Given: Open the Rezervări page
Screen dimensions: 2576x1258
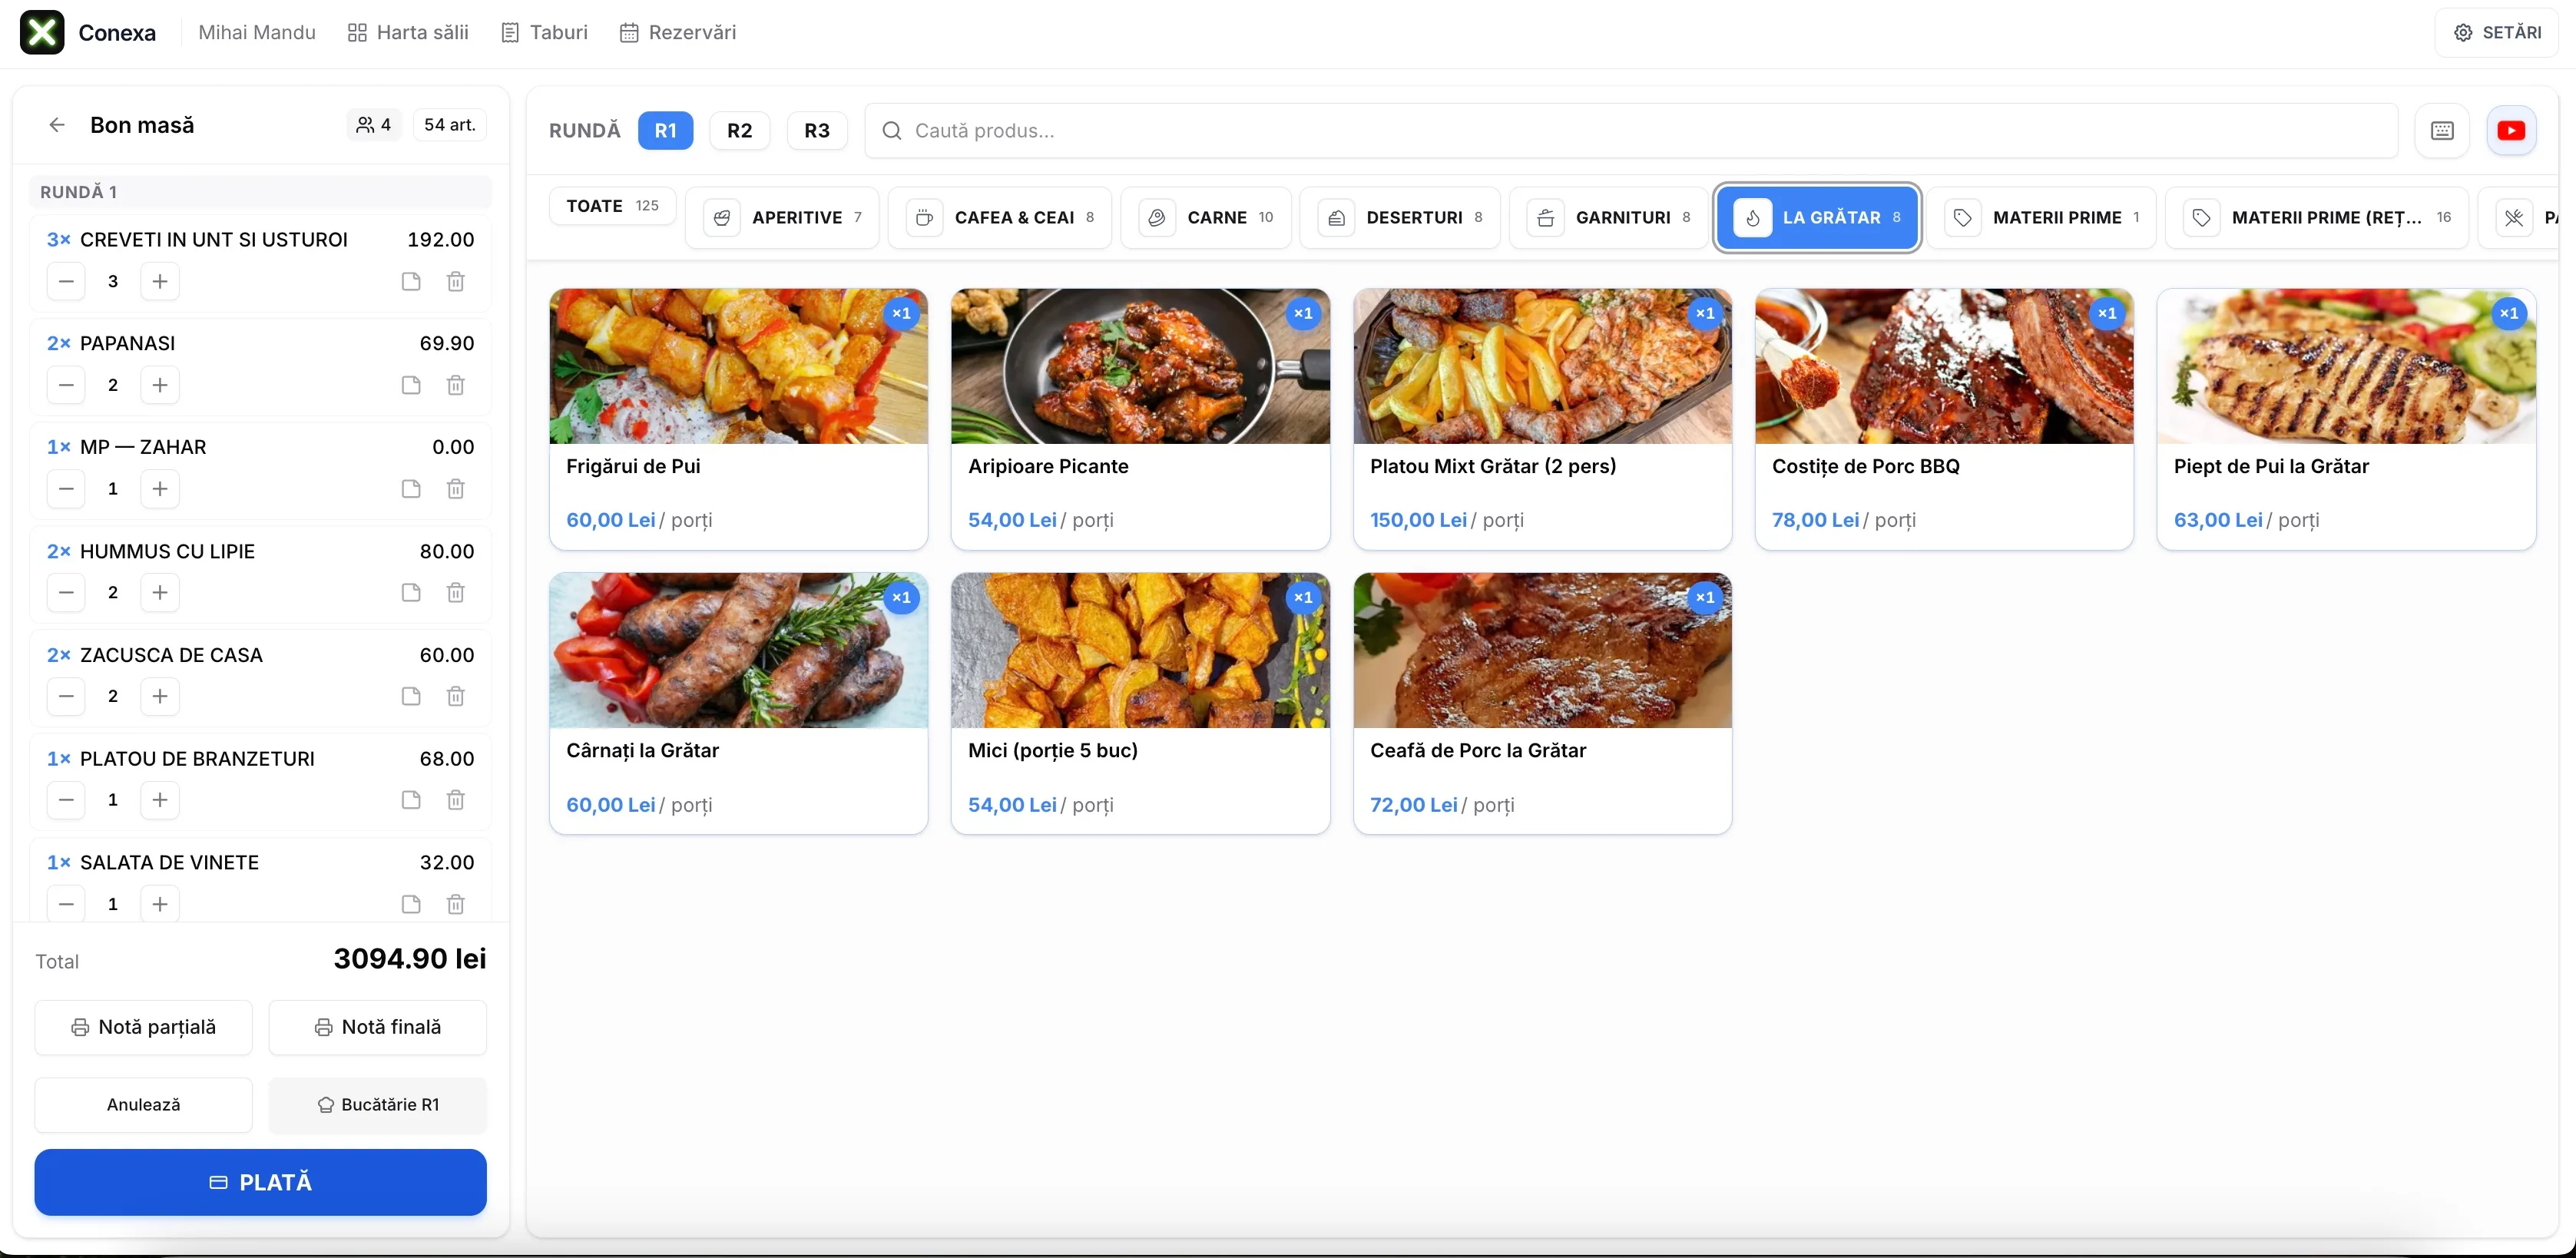Looking at the screenshot, I should [x=678, y=33].
